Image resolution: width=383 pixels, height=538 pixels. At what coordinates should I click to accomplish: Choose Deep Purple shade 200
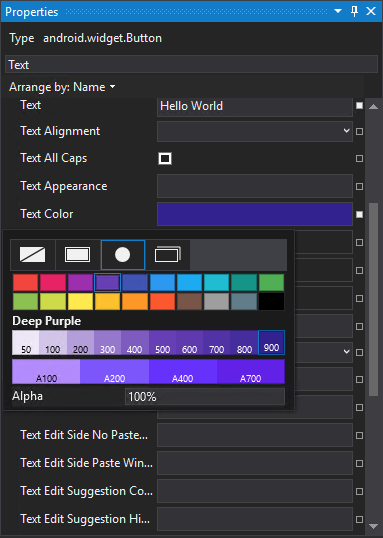click(x=80, y=342)
